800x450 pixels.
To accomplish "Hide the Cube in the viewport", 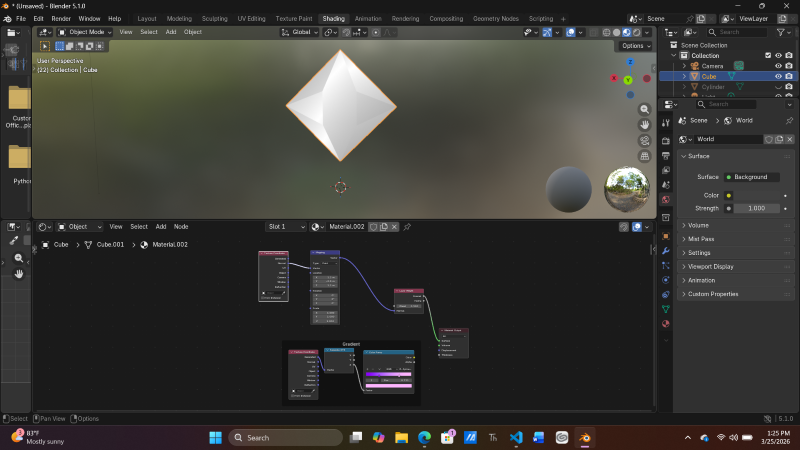I will point(778,76).
